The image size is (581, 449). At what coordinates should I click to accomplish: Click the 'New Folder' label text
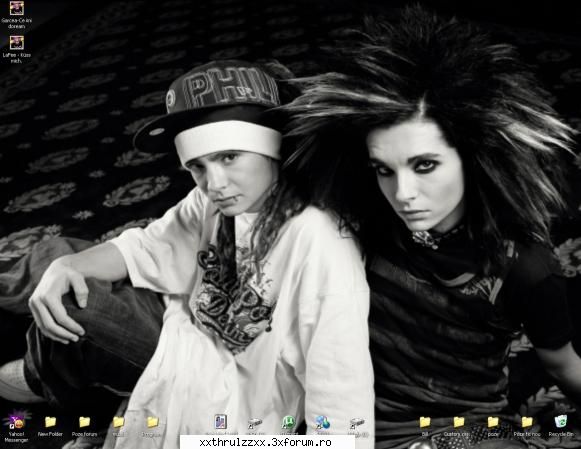[50, 434]
